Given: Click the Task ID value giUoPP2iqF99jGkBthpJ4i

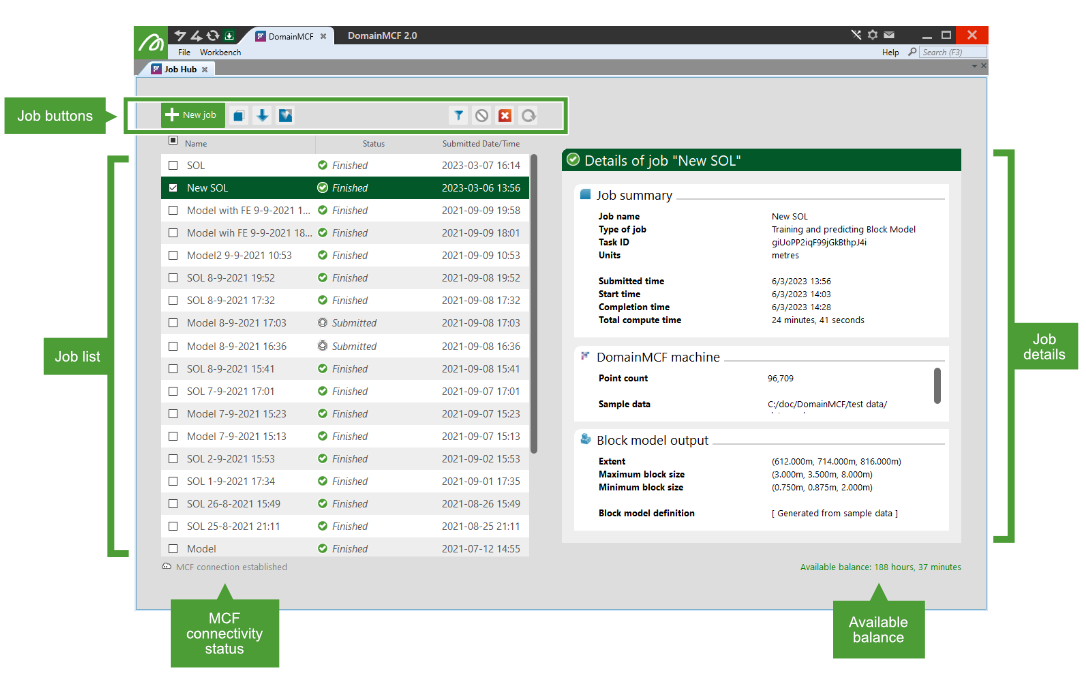Looking at the screenshot, I should click(819, 242).
